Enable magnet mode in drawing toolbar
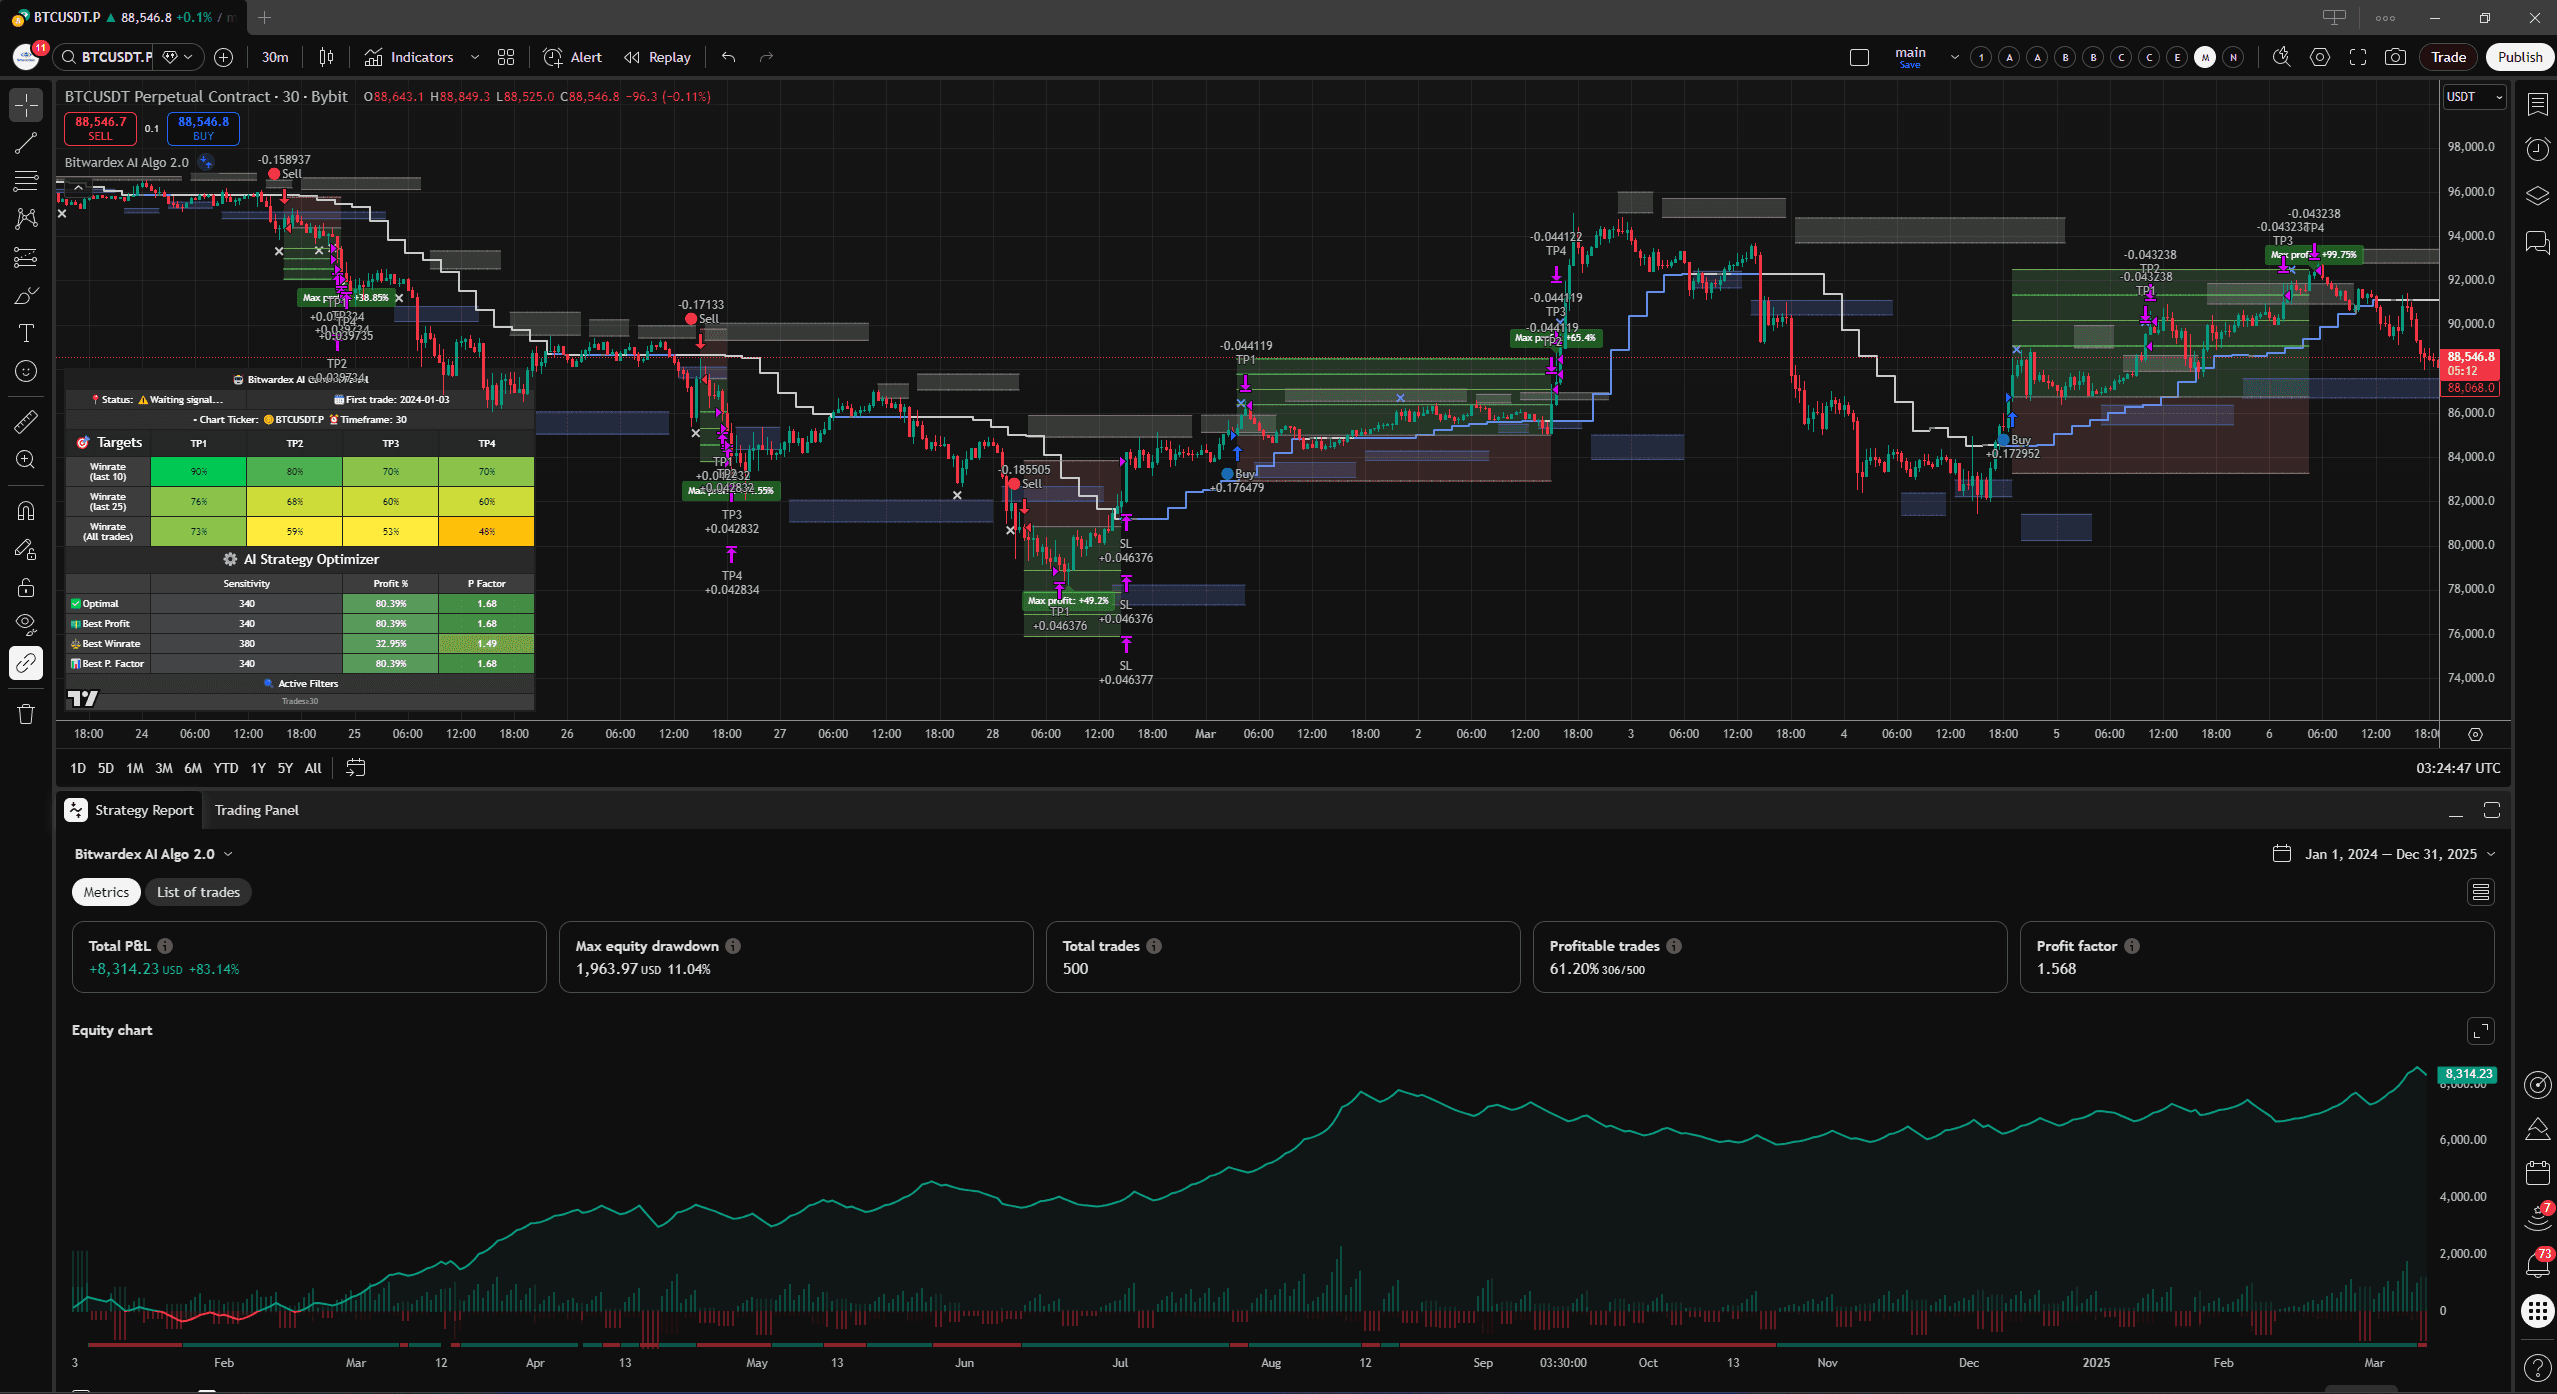Screen dimensions: 2557x1394 26,511
